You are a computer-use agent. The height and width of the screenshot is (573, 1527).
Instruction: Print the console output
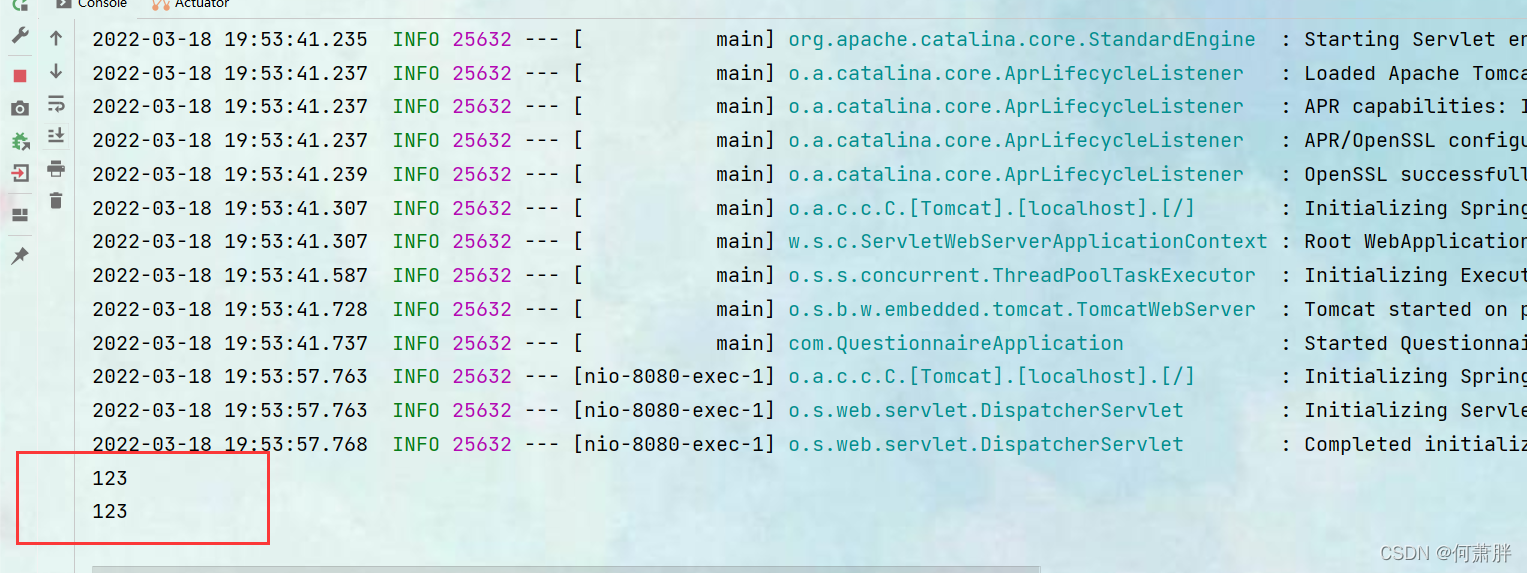56,168
